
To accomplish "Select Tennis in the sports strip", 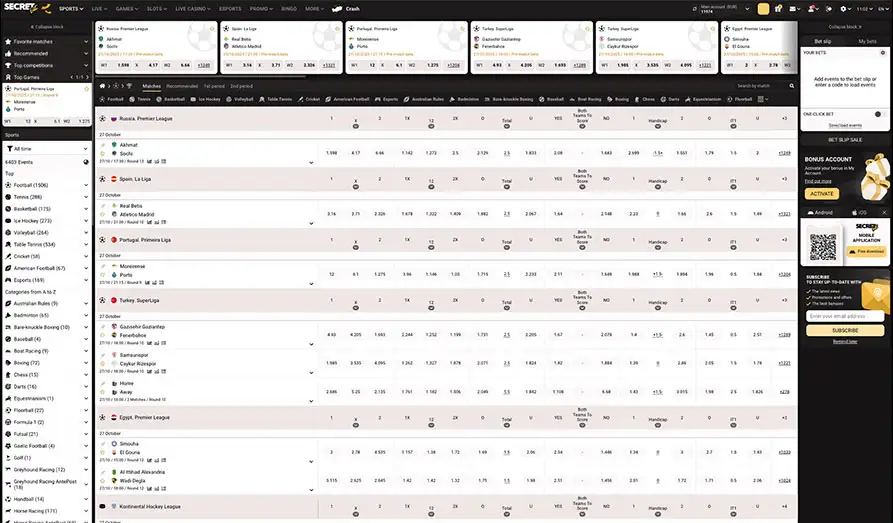I will (140, 99).
